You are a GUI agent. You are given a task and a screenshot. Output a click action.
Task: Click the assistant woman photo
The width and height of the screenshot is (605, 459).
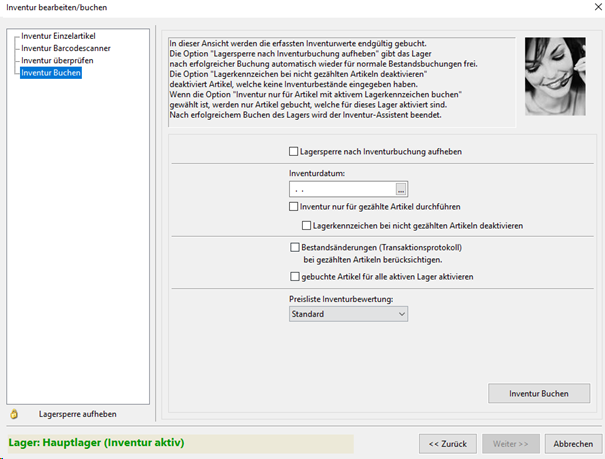[x=555, y=76]
